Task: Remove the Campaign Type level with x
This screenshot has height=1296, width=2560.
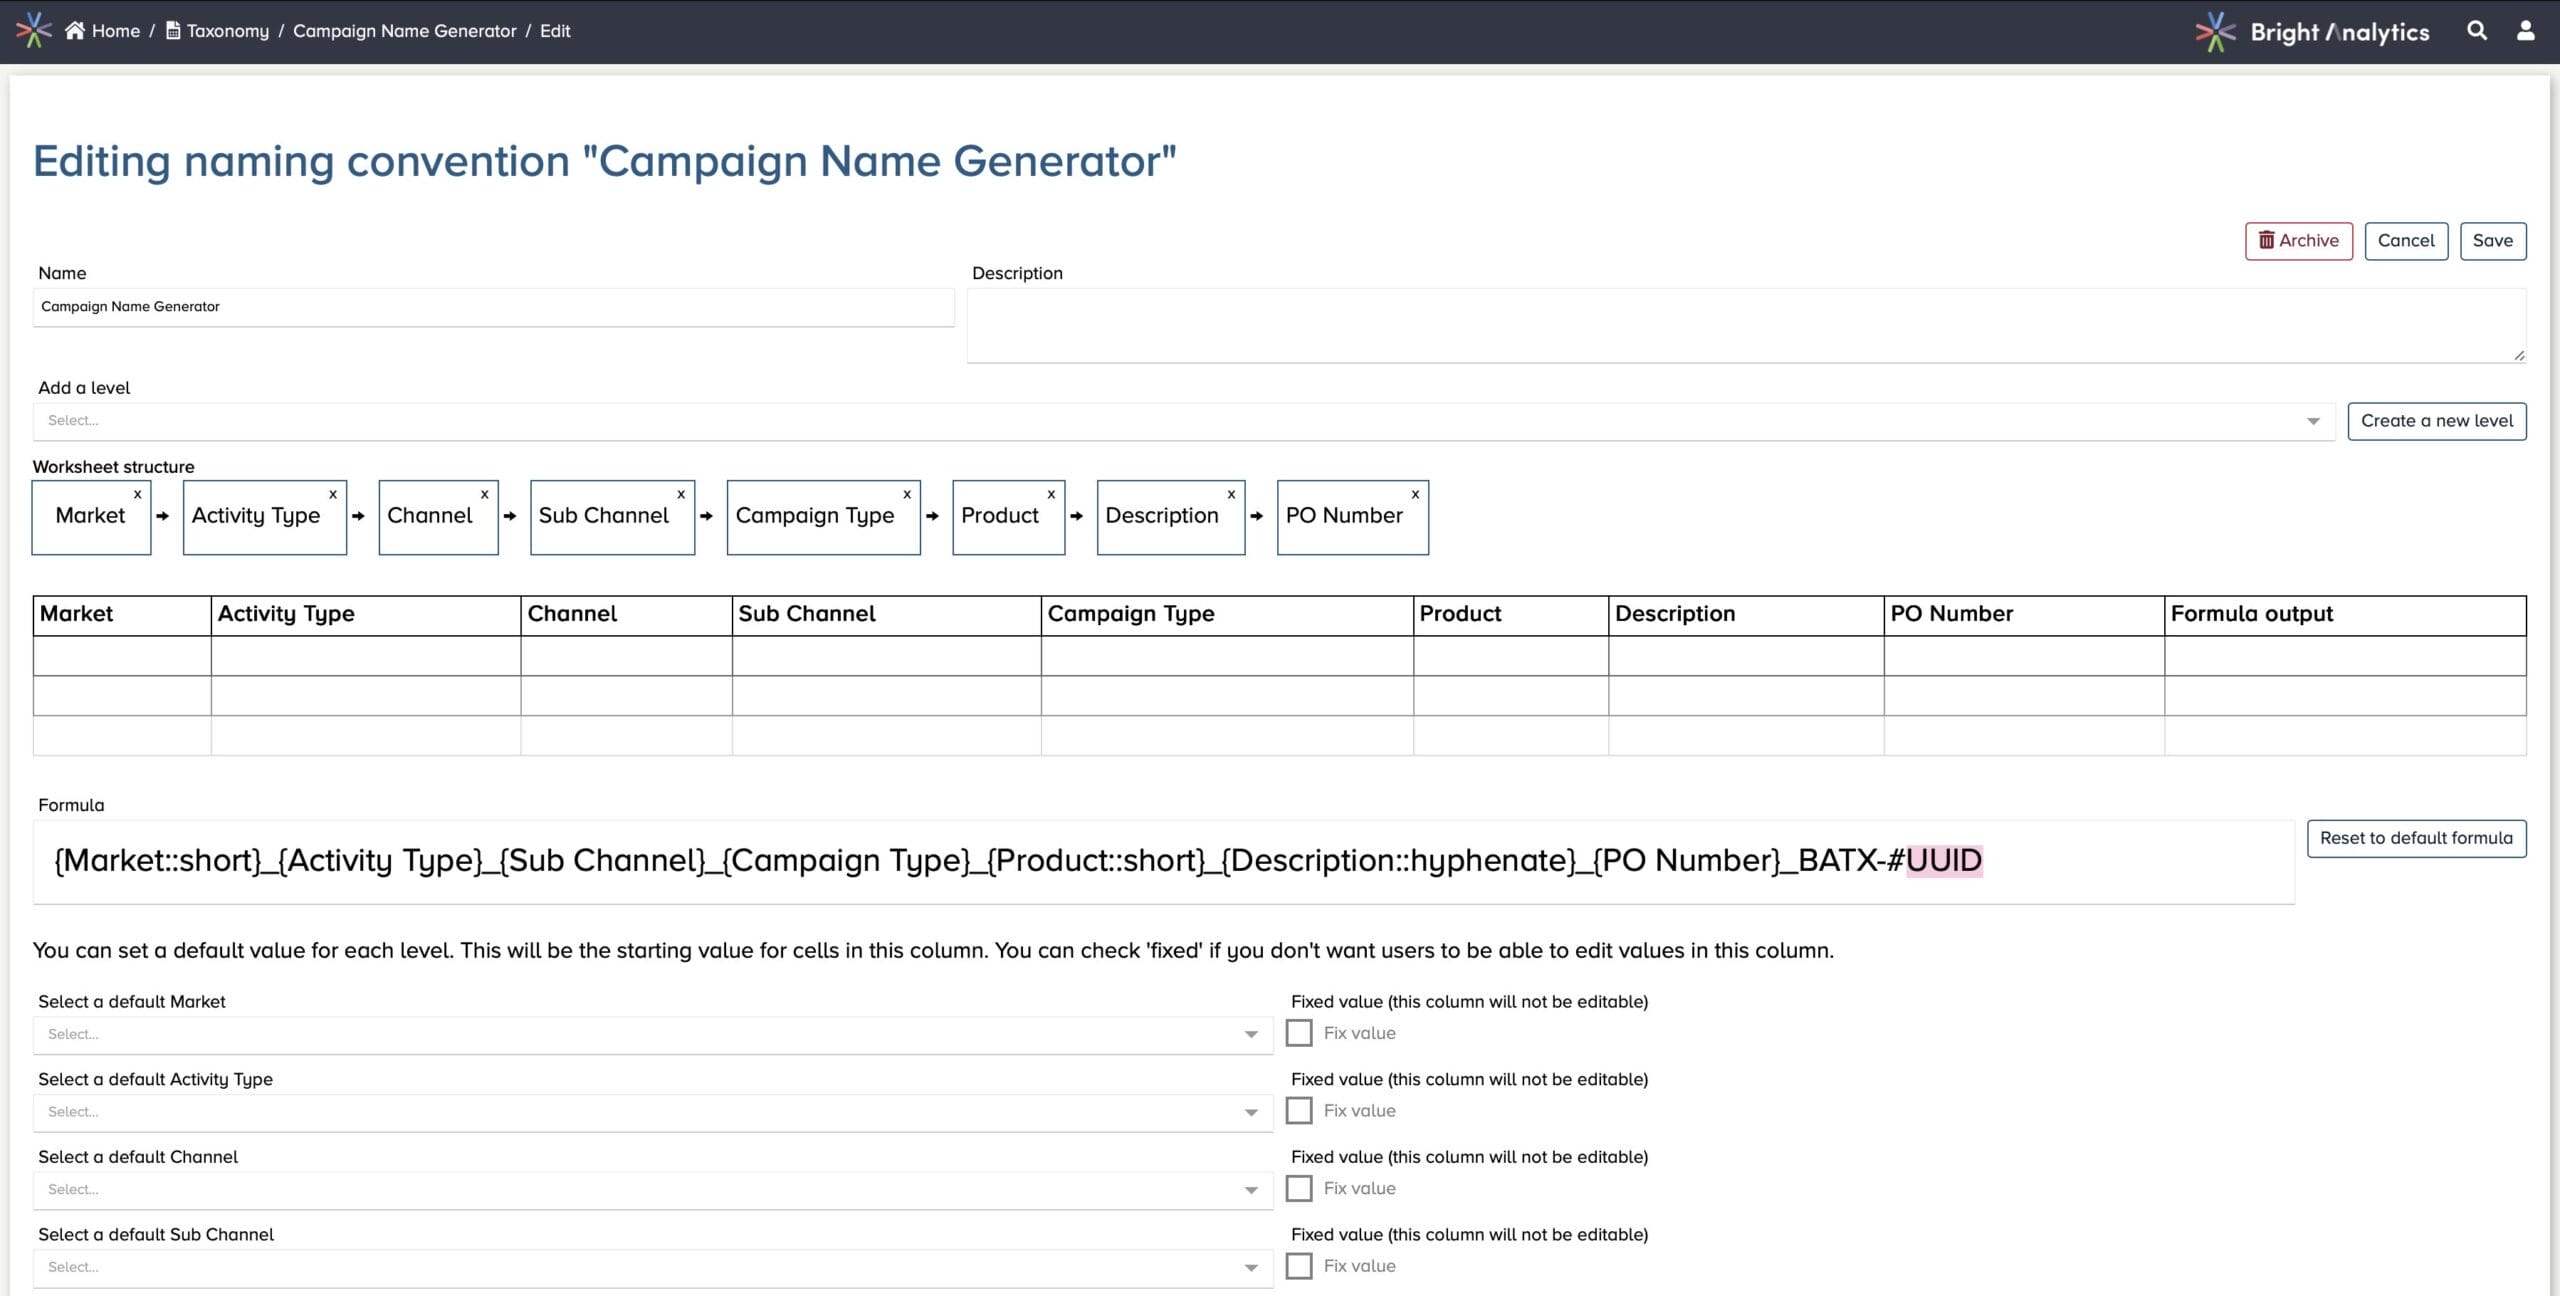Action: (x=907, y=494)
